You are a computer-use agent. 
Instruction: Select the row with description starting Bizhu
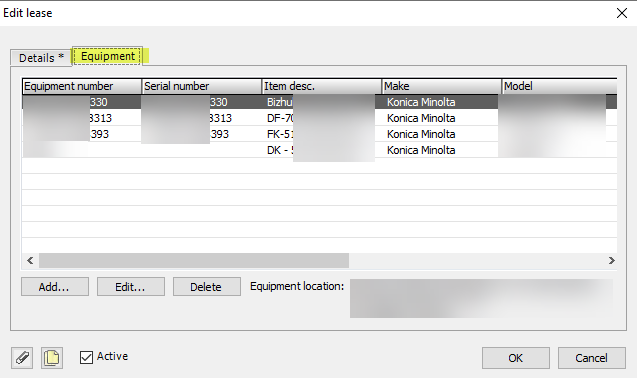click(x=319, y=102)
